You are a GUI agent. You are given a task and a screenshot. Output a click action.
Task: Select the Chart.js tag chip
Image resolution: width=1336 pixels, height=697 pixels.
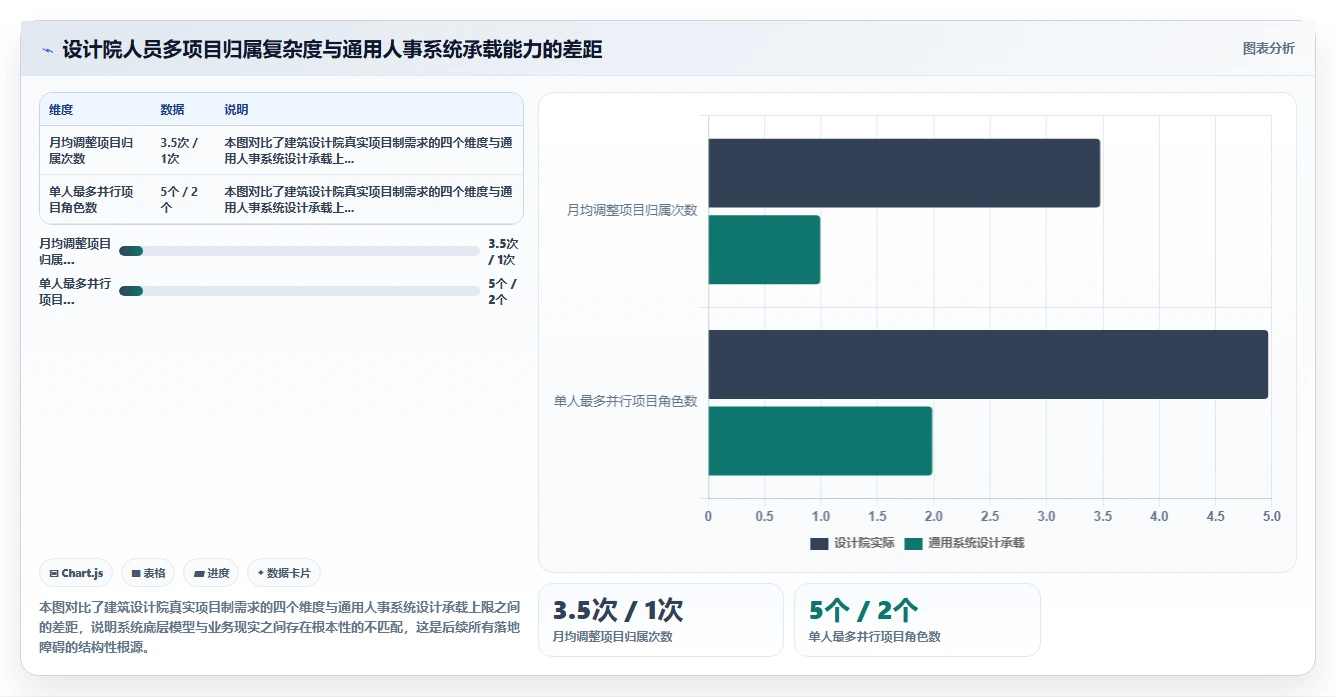(76, 573)
